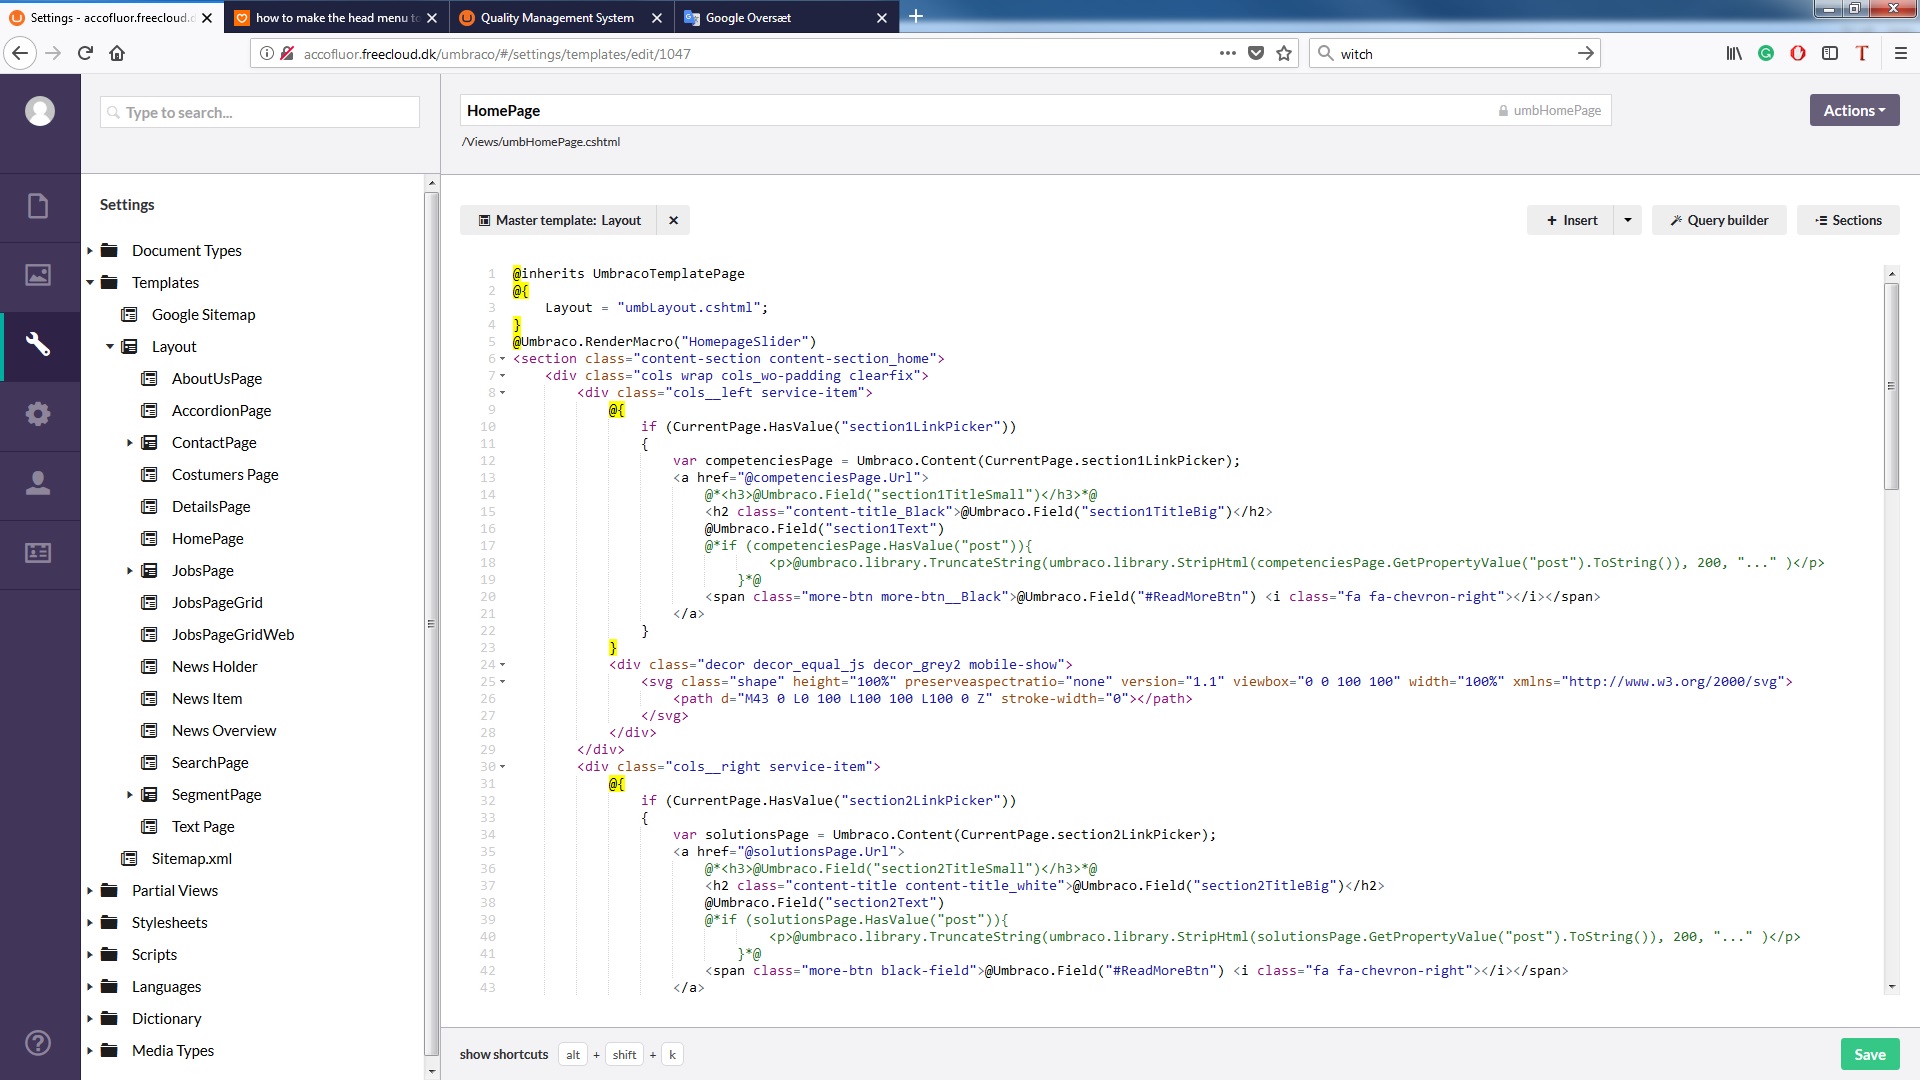Open the Query builder

click(x=1719, y=220)
